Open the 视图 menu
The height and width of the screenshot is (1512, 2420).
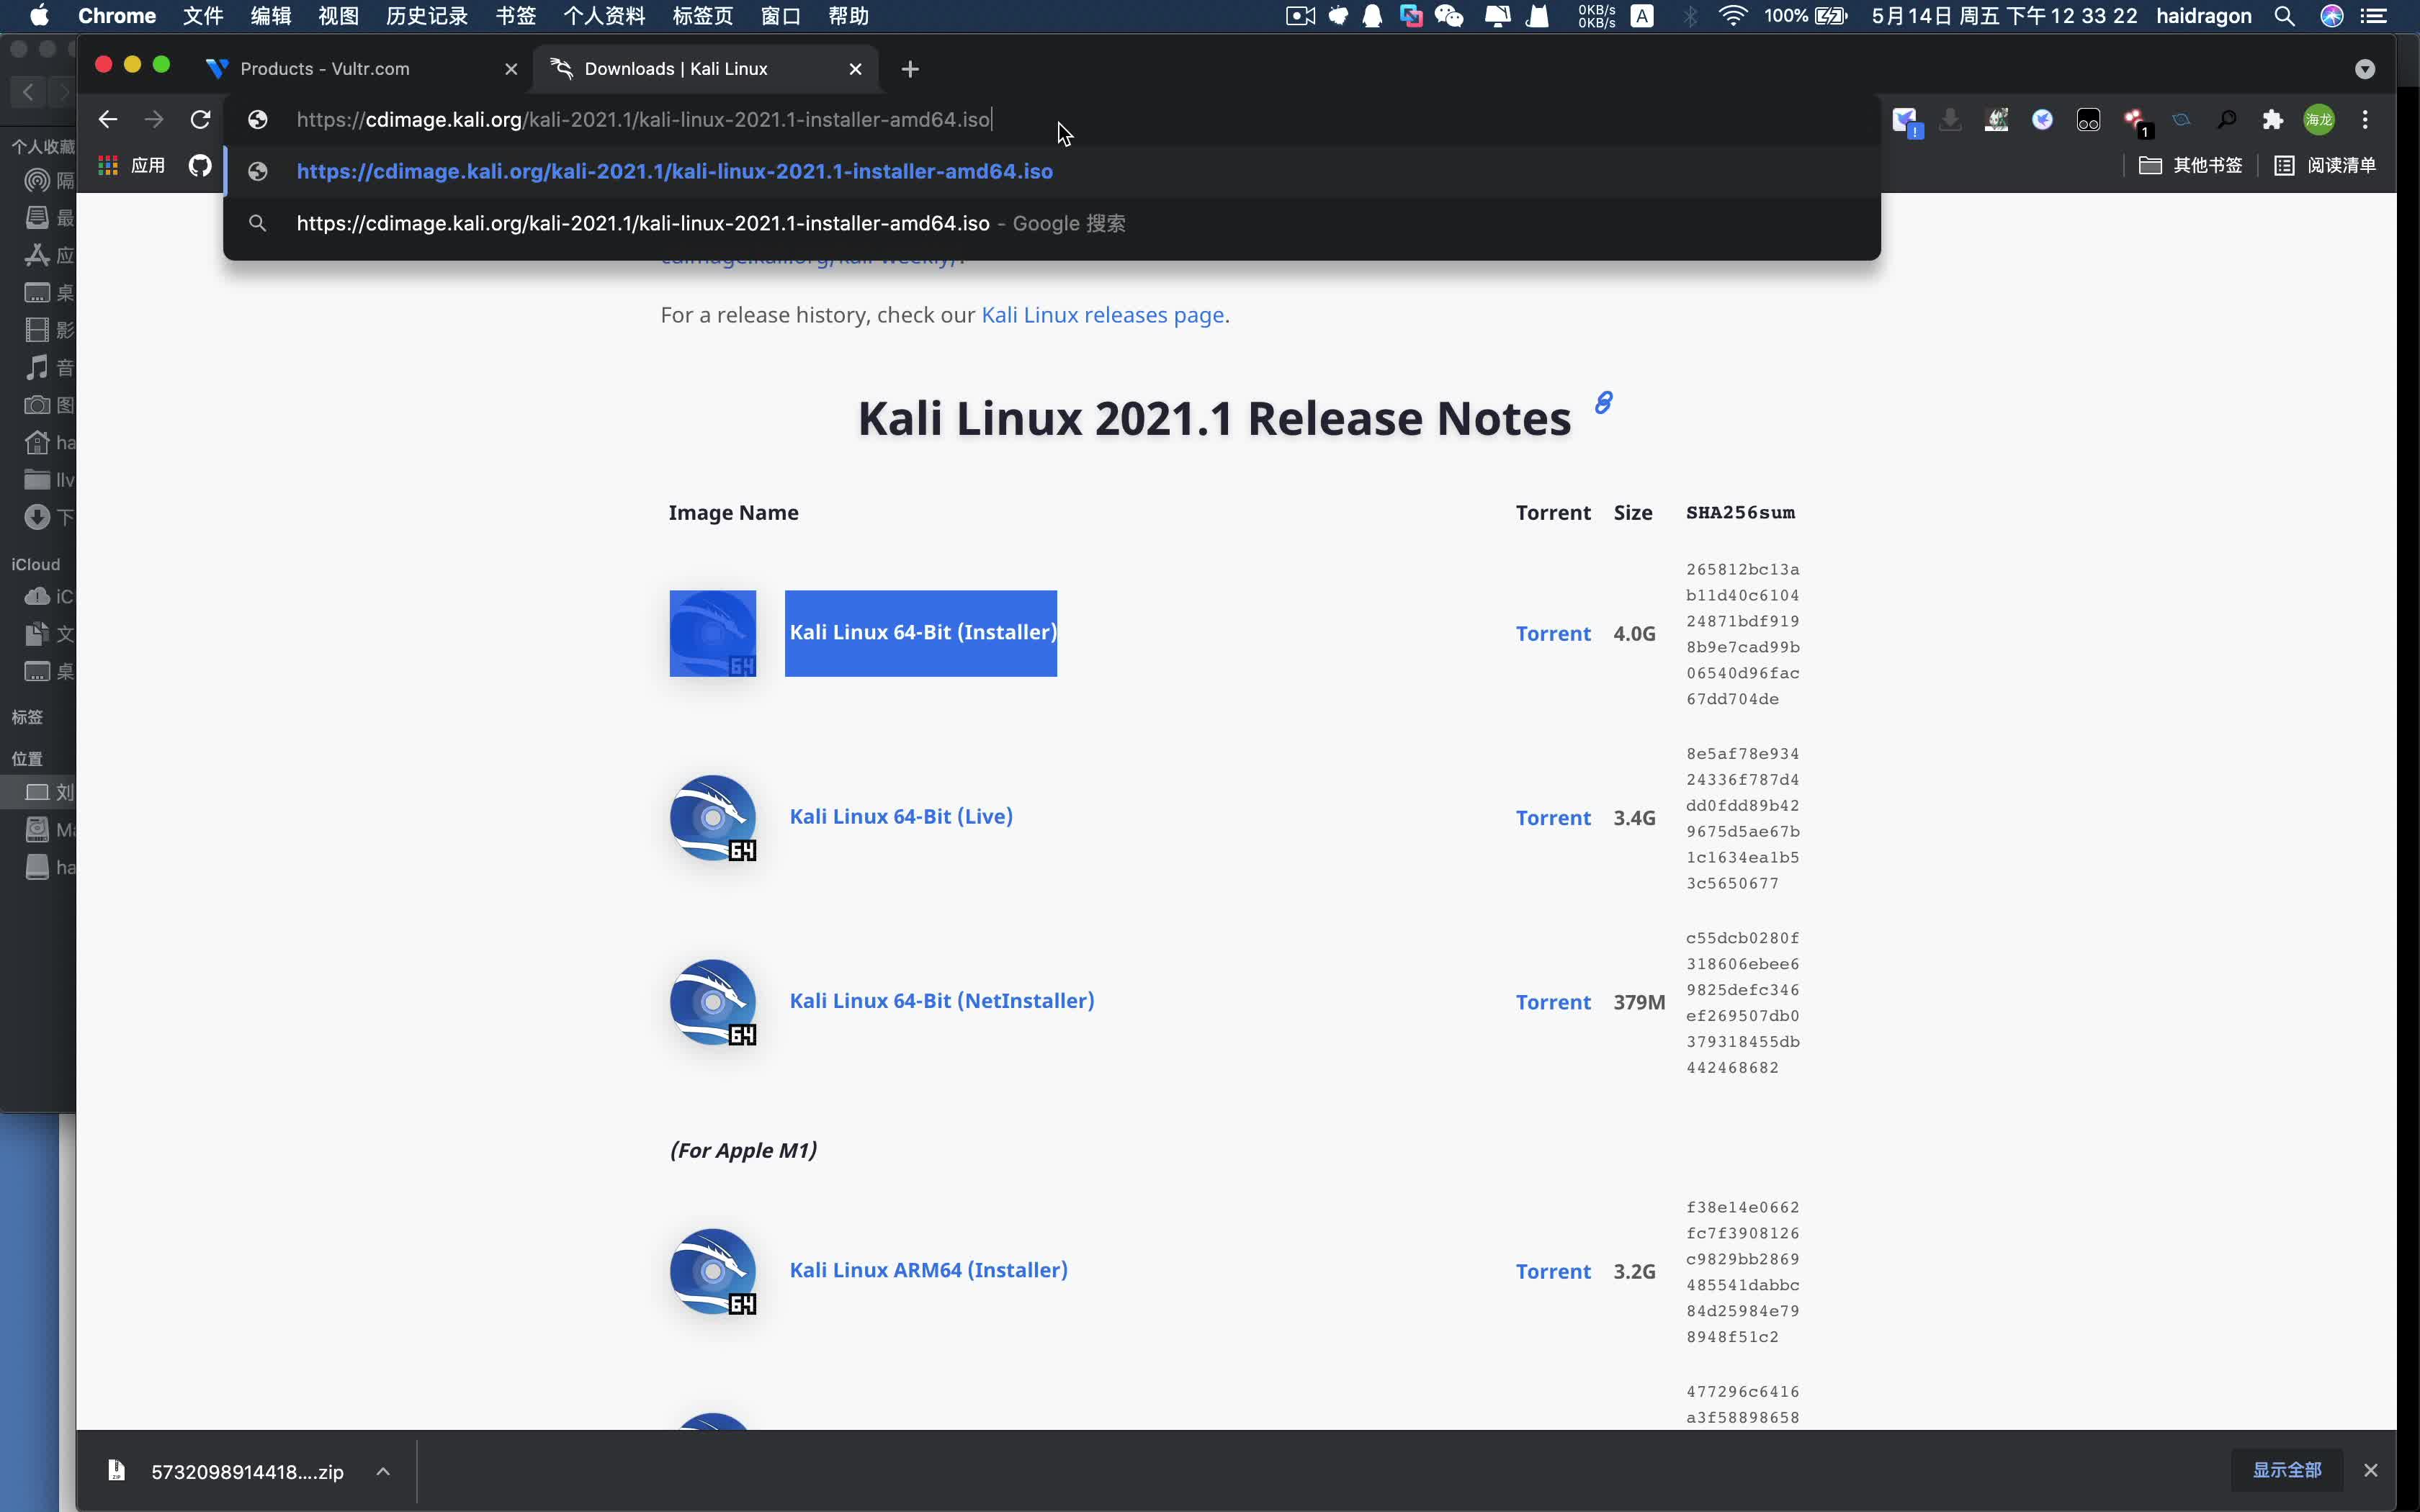(x=338, y=16)
